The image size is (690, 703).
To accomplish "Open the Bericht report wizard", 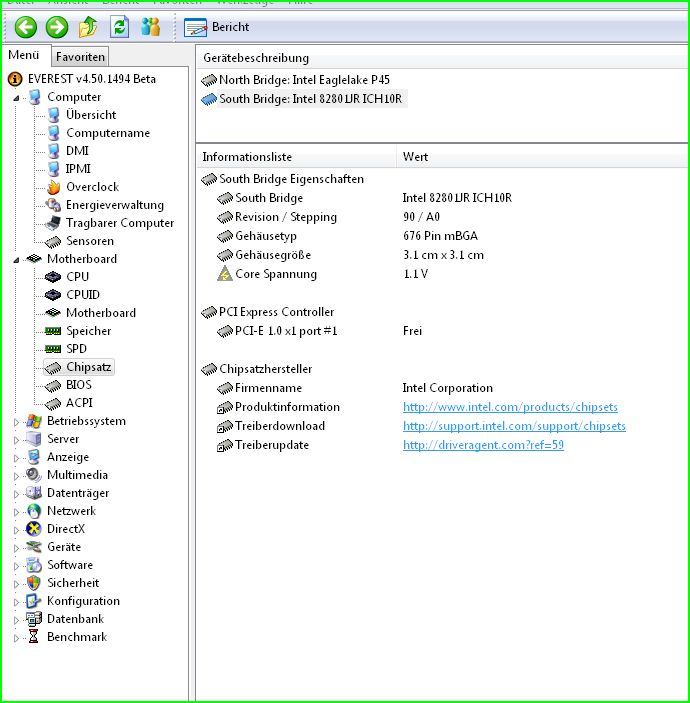I will (x=217, y=27).
